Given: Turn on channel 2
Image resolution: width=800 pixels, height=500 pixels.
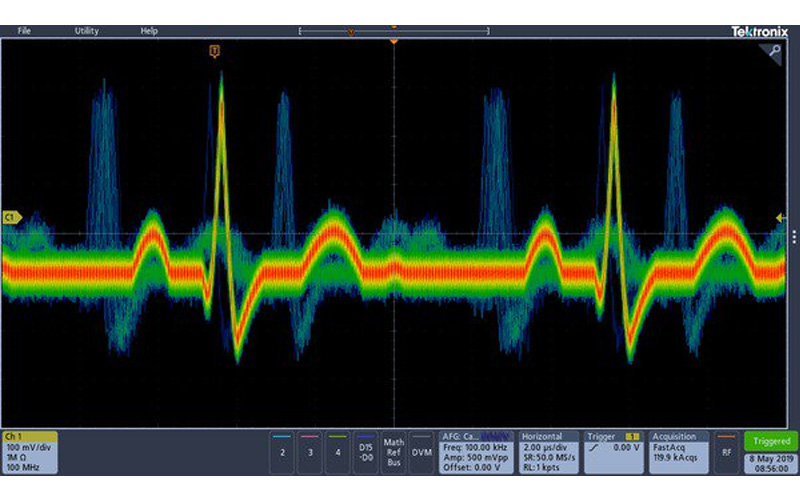Looking at the screenshot, I should coord(282,452).
